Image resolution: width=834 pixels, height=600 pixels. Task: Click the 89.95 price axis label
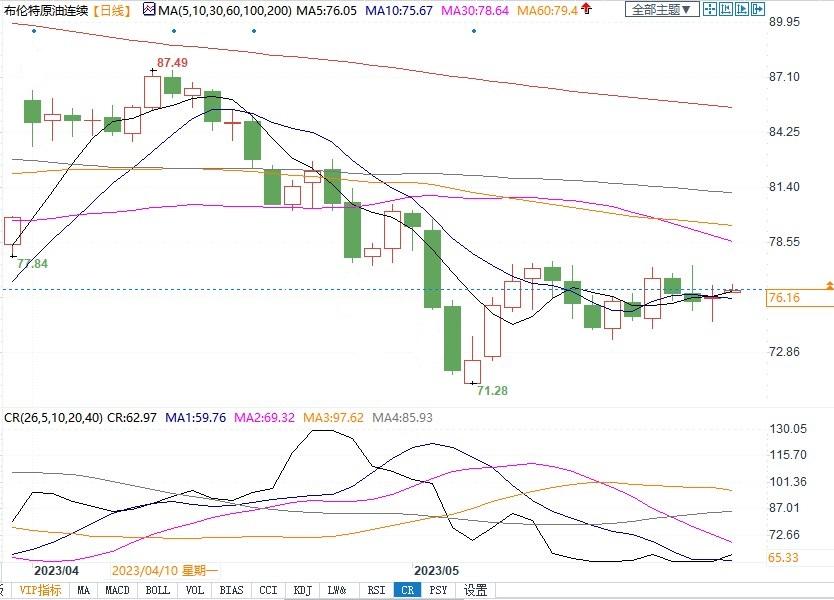click(x=784, y=22)
